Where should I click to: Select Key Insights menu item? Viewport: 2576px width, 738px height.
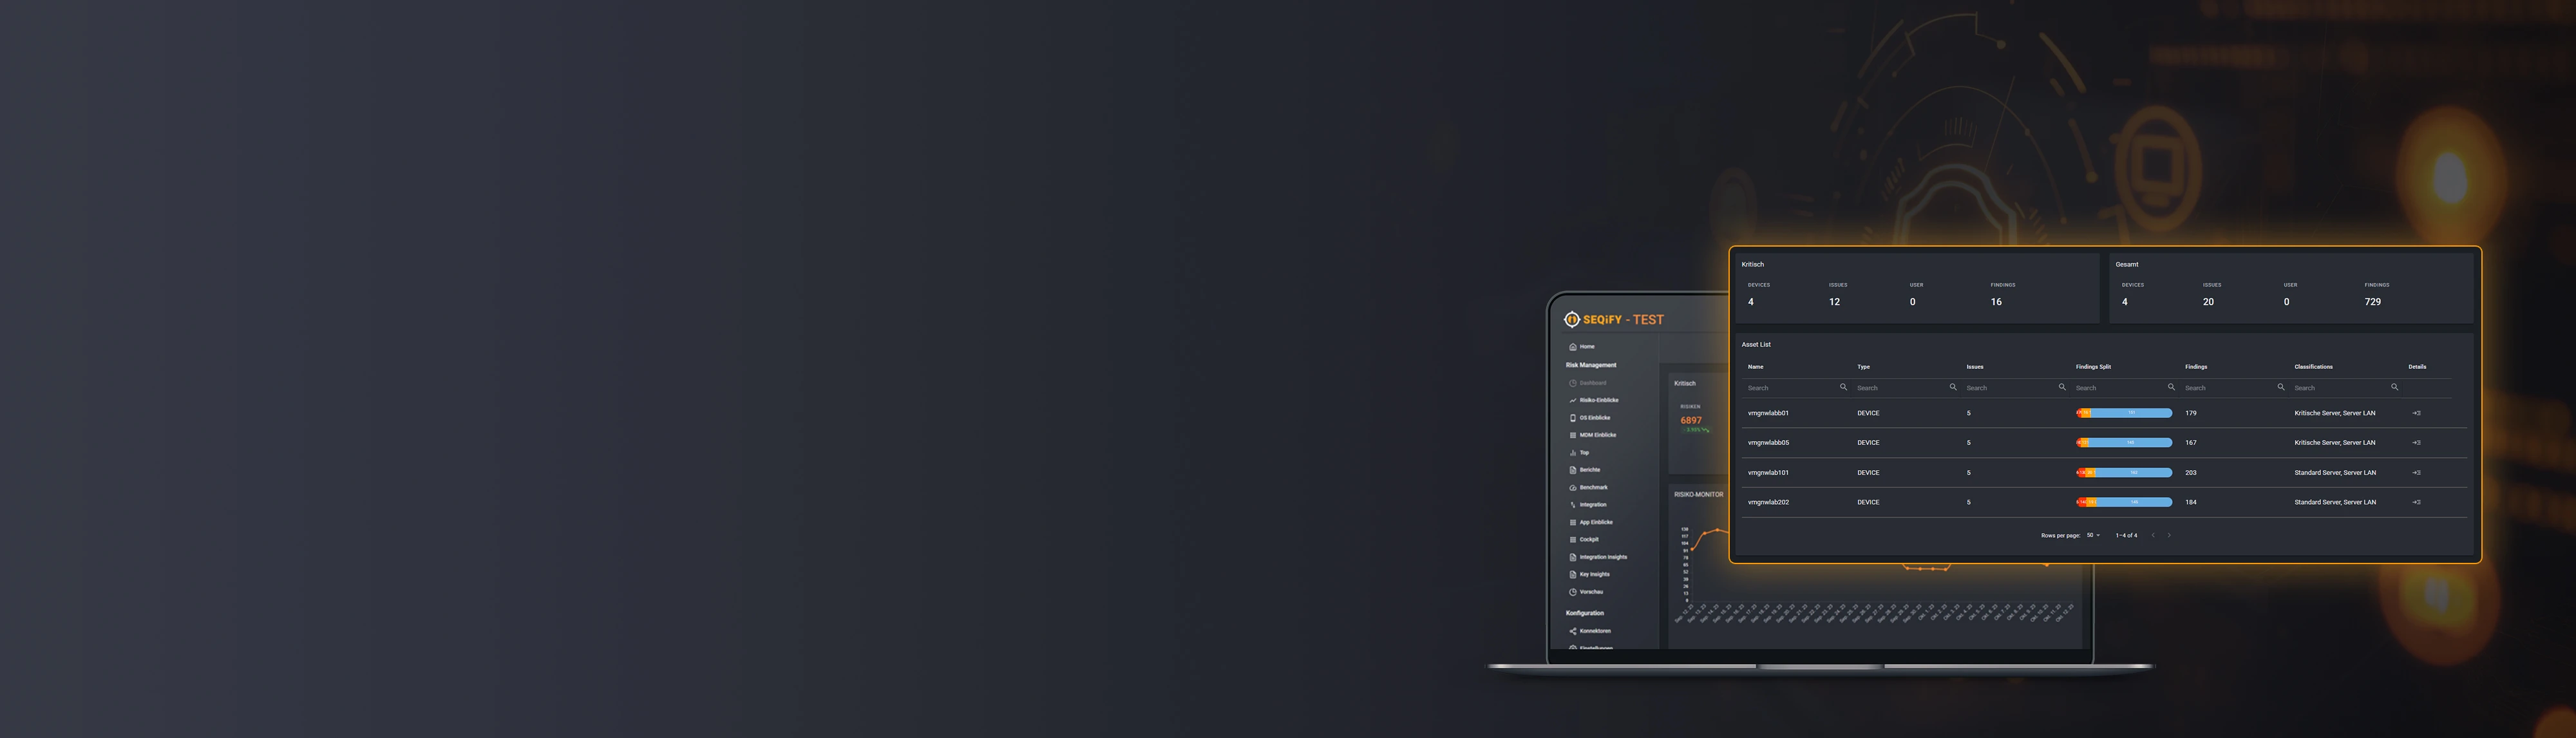[1594, 574]
